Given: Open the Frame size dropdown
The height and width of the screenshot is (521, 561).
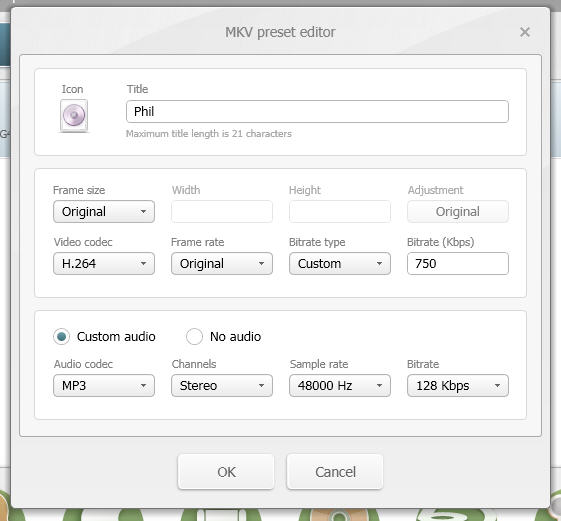Looking at the screenshot, I should pyautogui.click(x=104, y=211).
